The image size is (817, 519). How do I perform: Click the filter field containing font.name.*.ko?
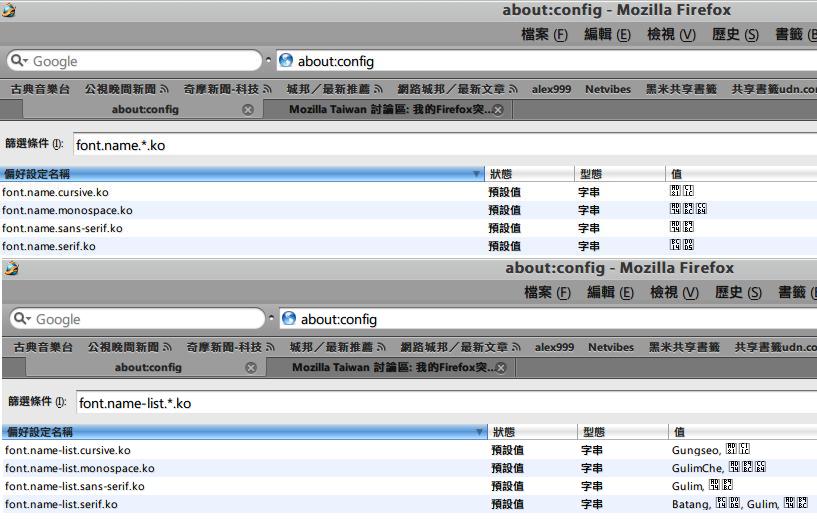coord(444,144)
